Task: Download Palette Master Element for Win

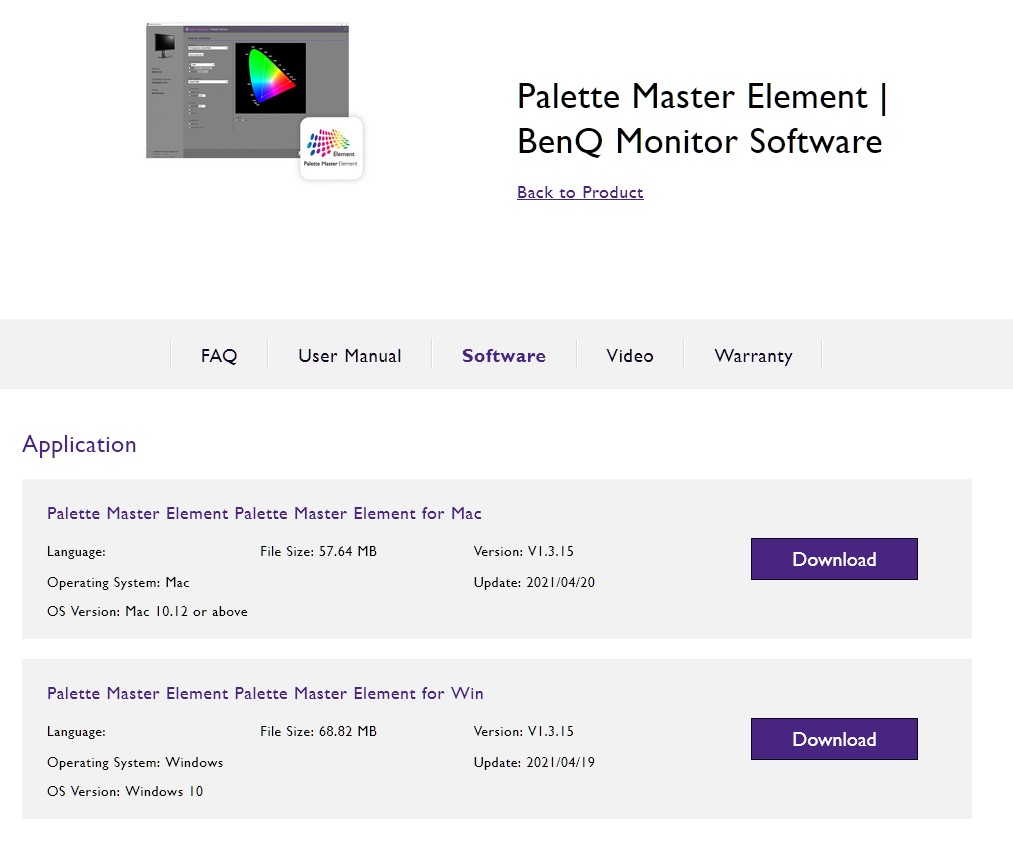Action: (834, 739)
